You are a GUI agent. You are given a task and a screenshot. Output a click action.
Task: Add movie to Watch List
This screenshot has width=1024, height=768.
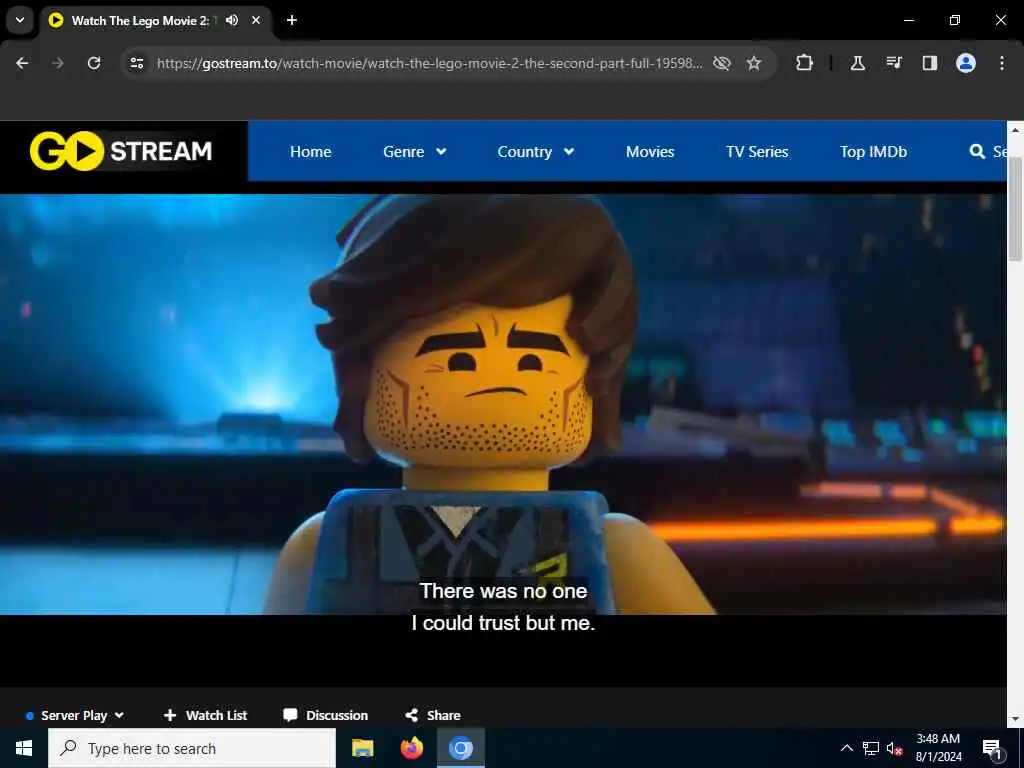tap(205, 715)
